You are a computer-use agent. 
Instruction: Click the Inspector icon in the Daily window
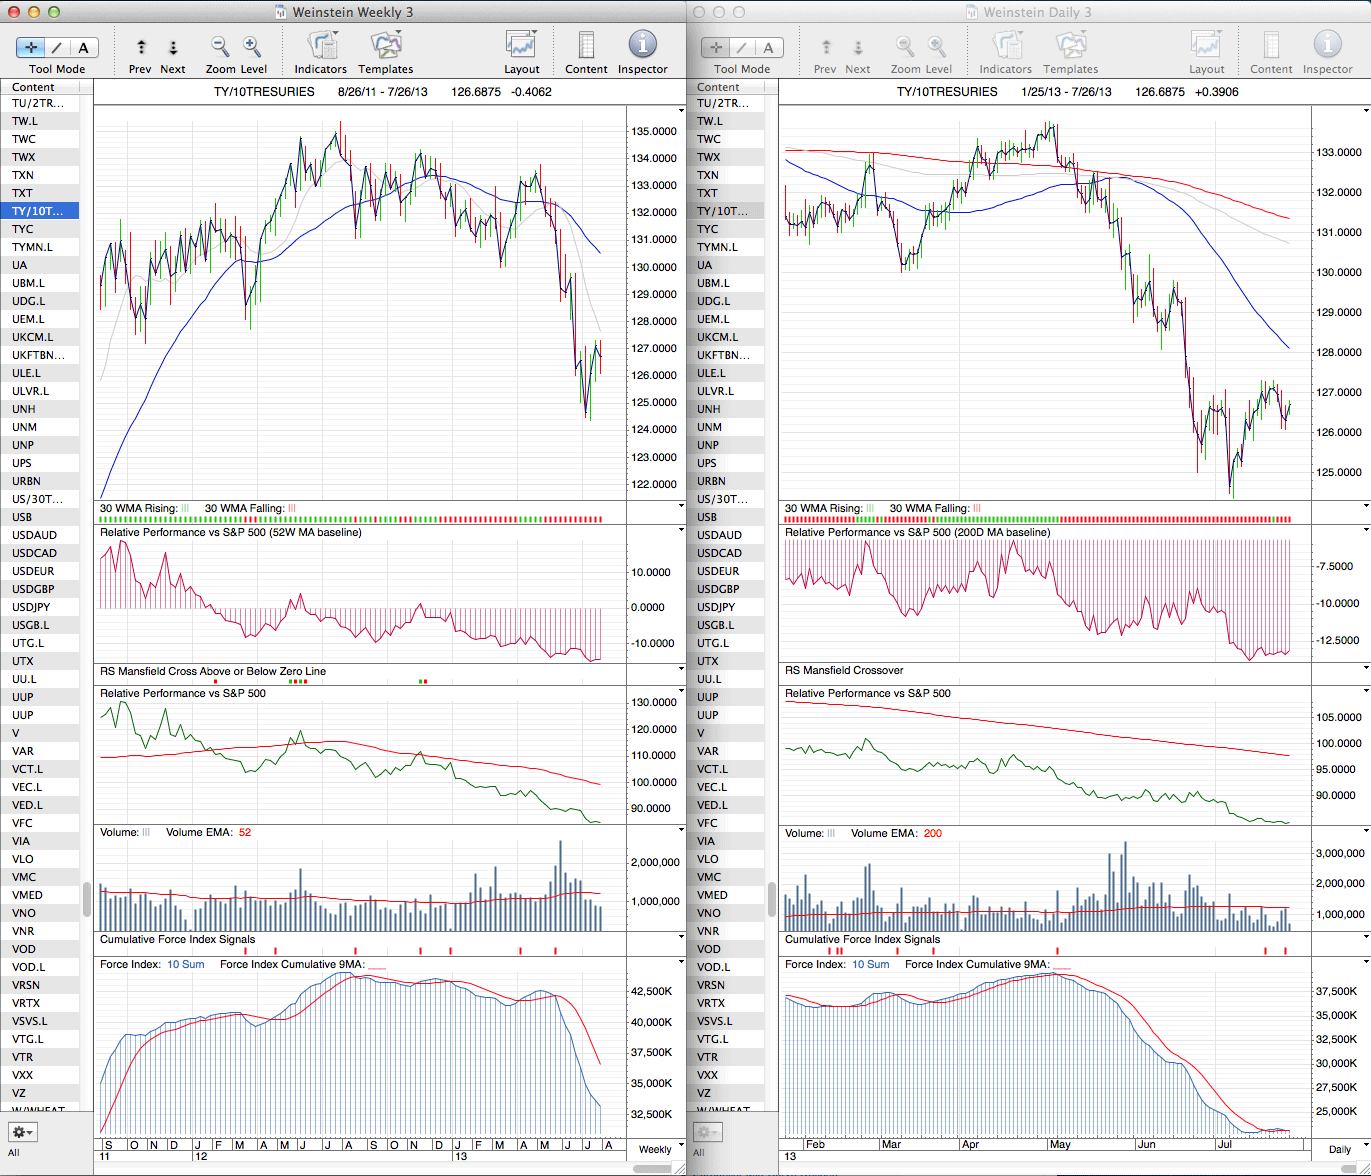[x=1327, y=46]
